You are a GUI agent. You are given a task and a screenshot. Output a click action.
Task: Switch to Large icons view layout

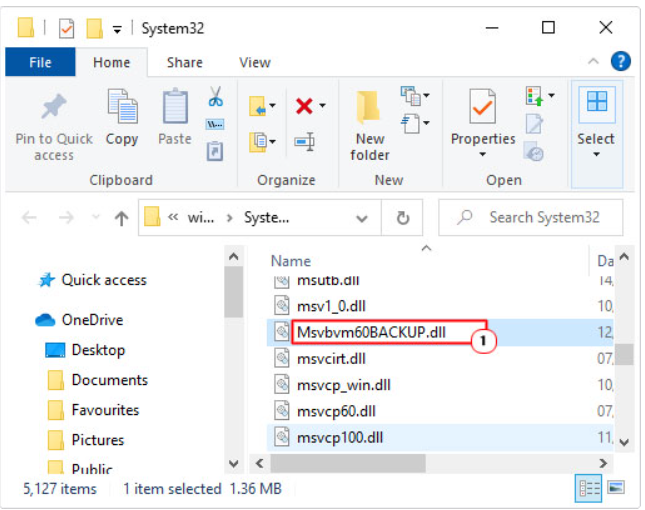(x=616, y=488)
